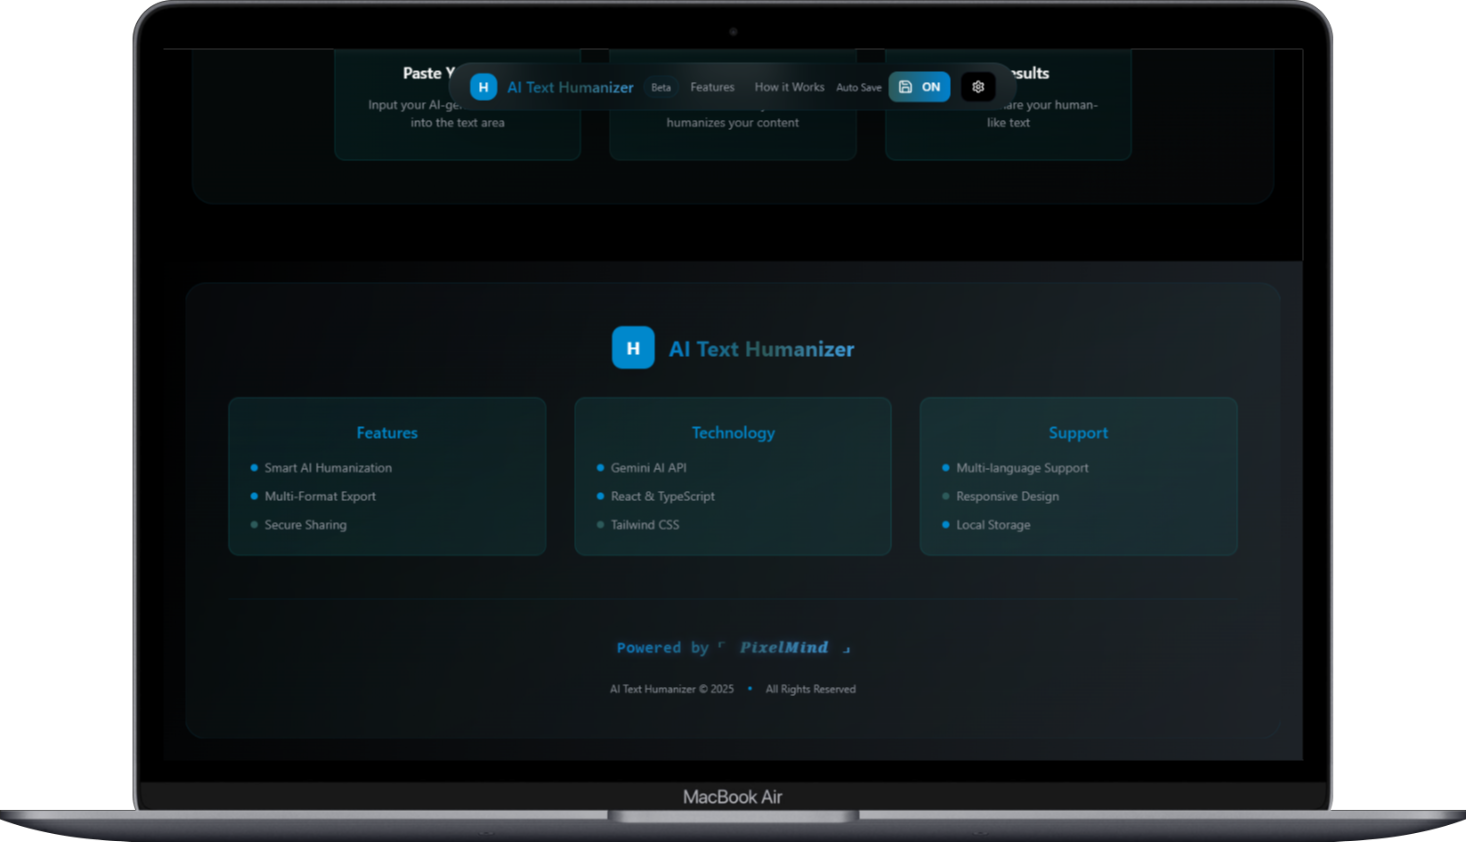The image size is (1466, 842).
Task: Click the footer AI Text Humanizer heading
Action: [761, 349]
